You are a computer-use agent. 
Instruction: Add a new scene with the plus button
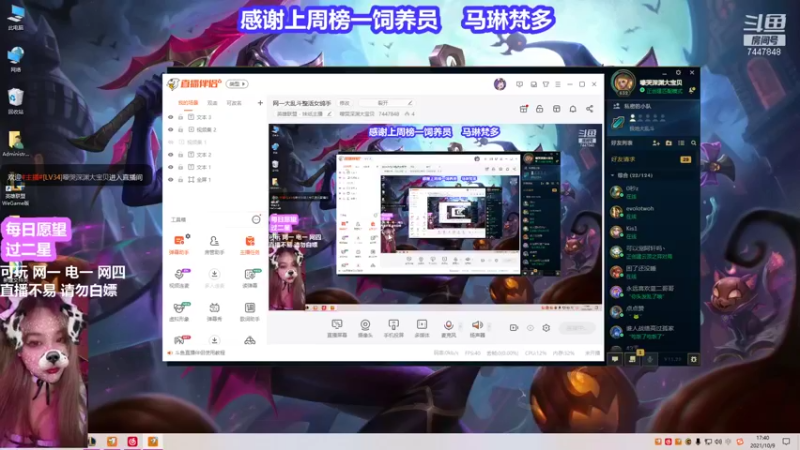[x=260, y=103]
